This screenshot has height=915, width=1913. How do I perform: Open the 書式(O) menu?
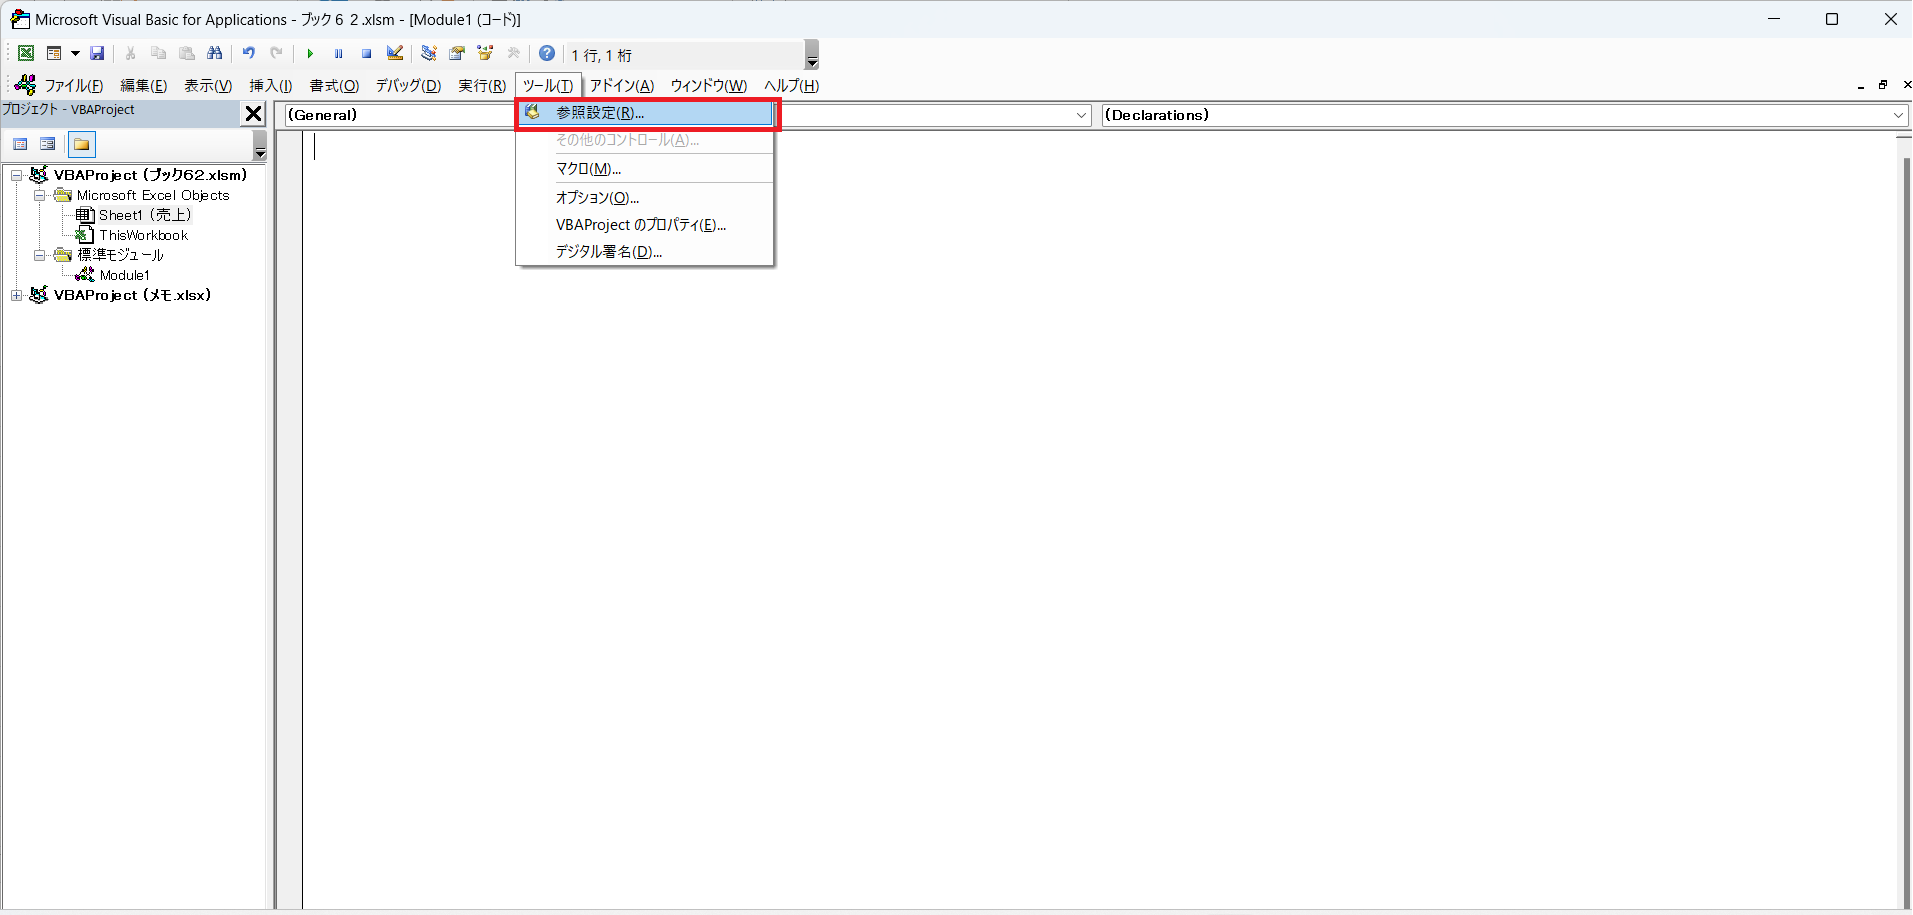[334, 86]
